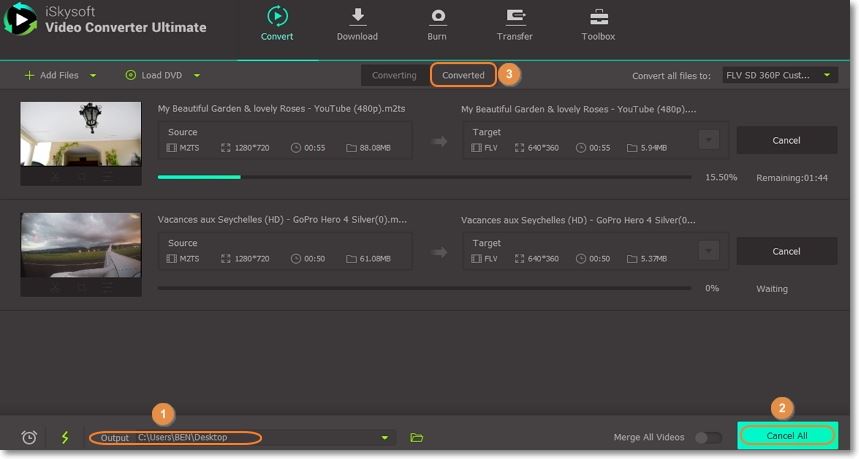Expand the Load DVD dropdown arrow
Viewport: 859px width, 459px height.
point(197,75)
